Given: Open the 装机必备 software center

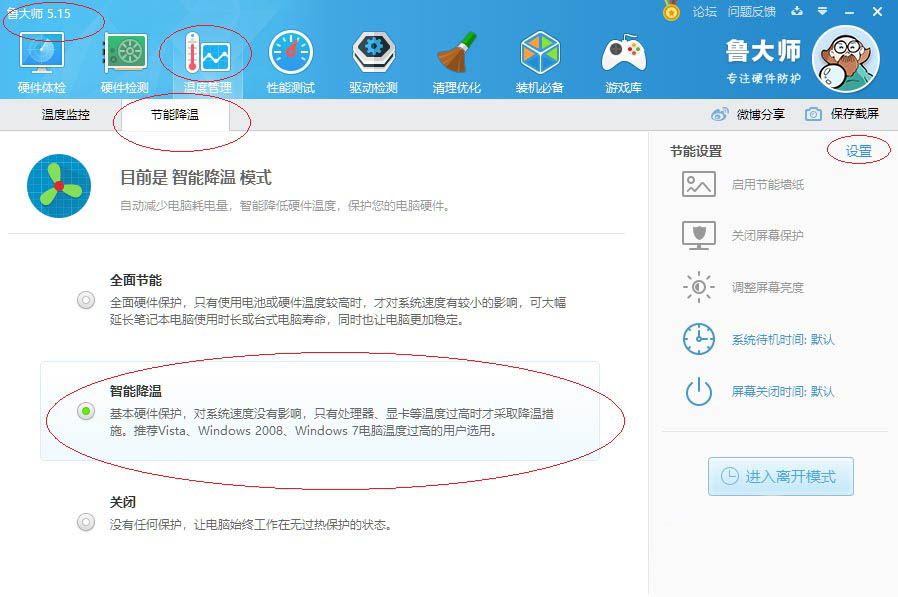Looking at the screenshot, I should pos(540,60).
